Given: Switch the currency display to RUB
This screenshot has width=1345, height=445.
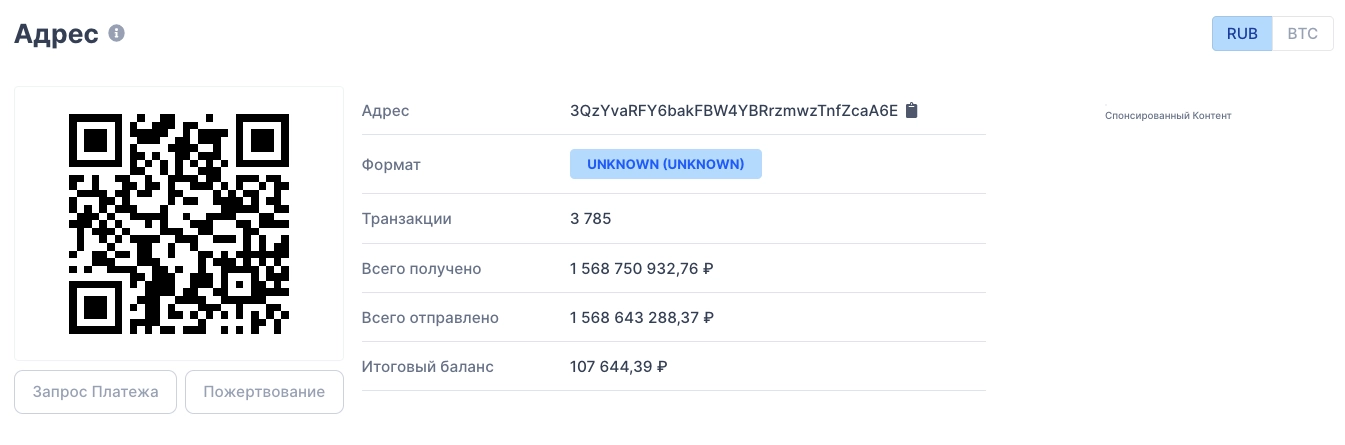Looking at the screenshot, I should pos(1242,33).
